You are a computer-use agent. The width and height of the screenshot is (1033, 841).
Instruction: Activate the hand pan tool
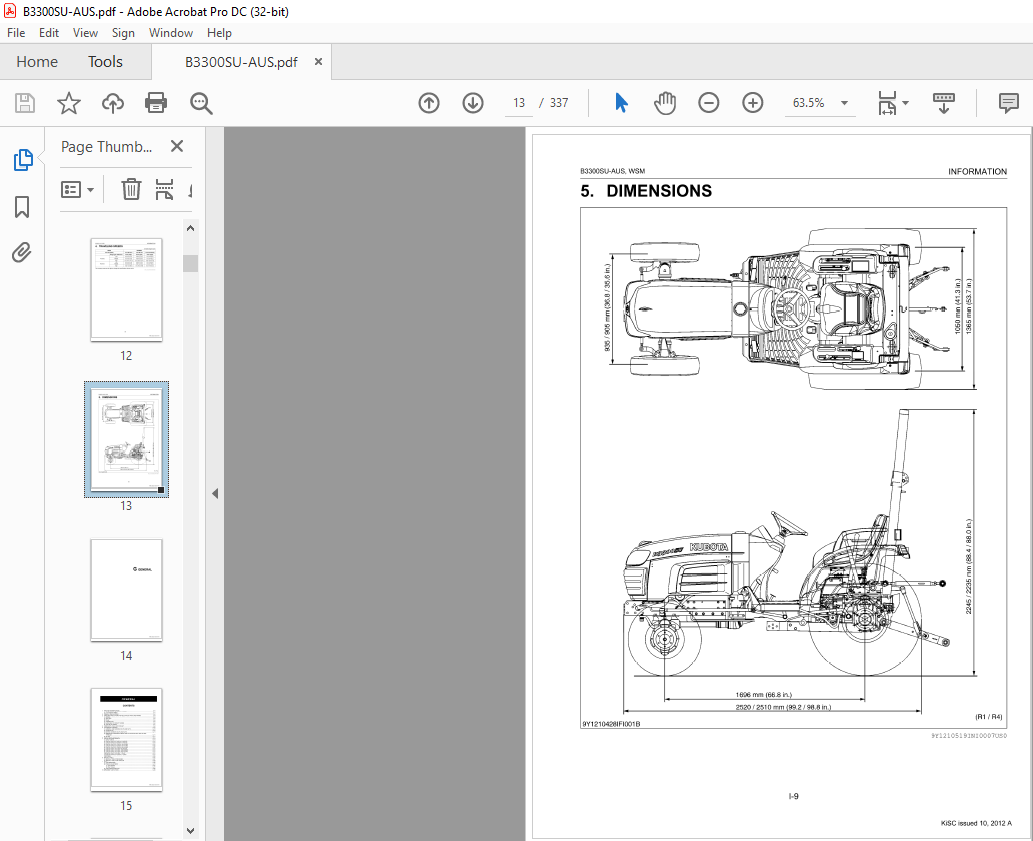point(665,103)
